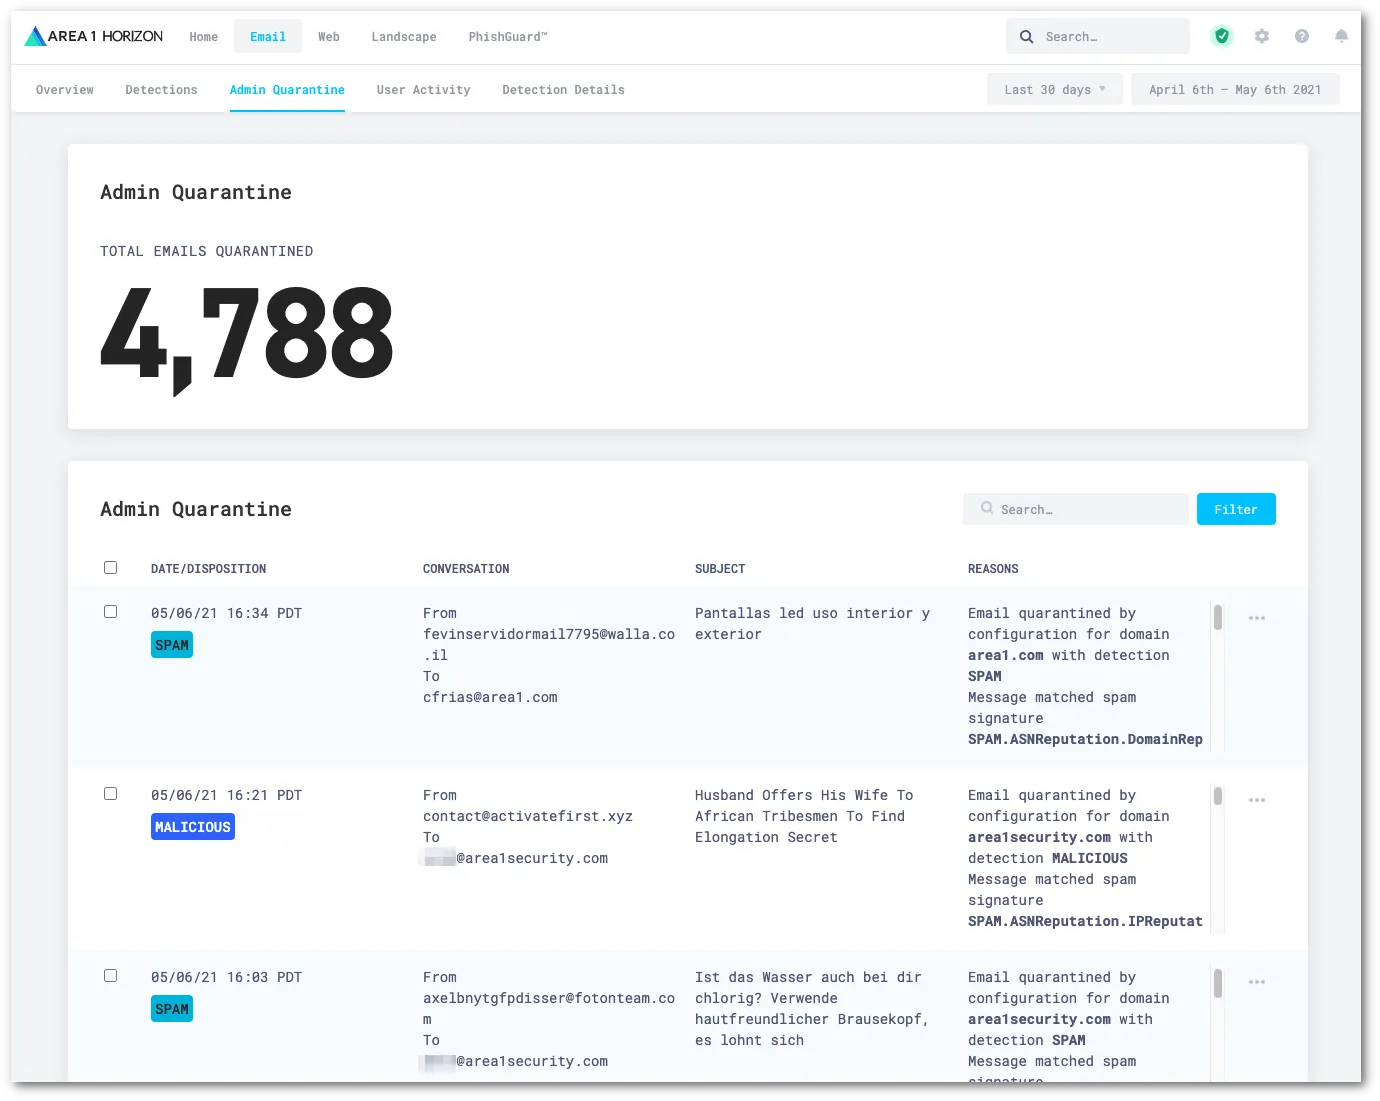Open the actions menu for the MALICIOUS 16:21 email
The width and height of the screenshot is (1380, 1101).
(1256, 800)
